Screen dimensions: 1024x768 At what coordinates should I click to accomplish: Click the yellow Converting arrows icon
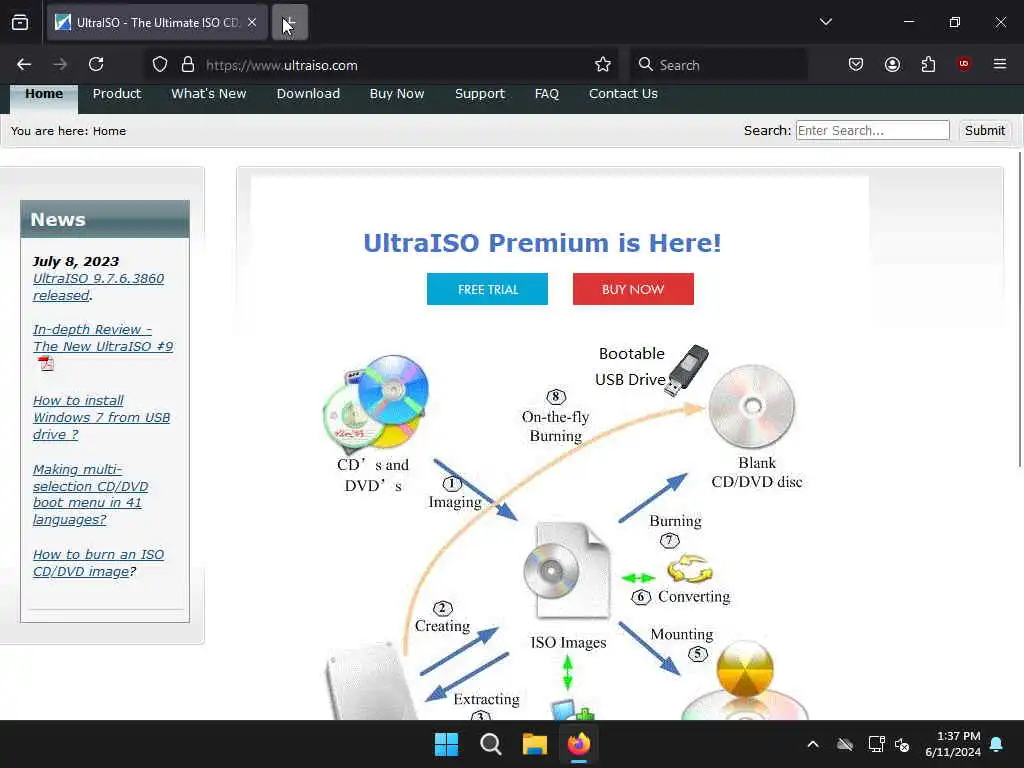click(690, 569)
